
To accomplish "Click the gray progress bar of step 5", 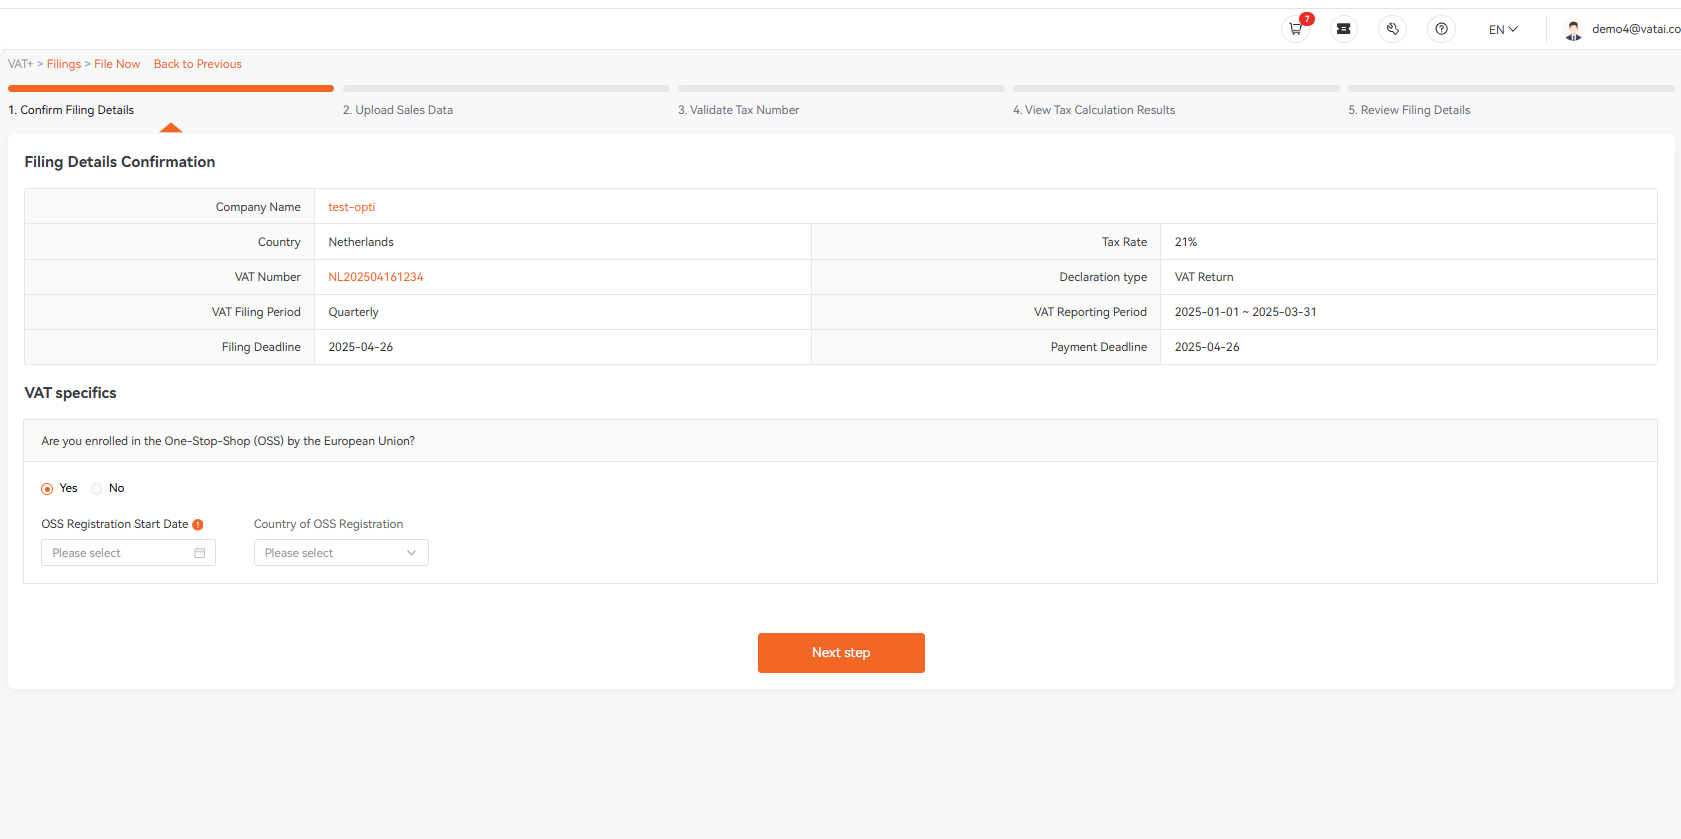I will [x=1511, y=89].
